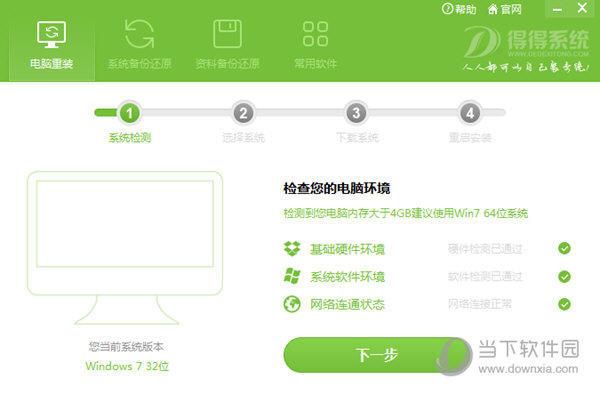The image size is (600, 395).
Task: Click the 基础硬件环境 icon
Action: coord(292,249)
